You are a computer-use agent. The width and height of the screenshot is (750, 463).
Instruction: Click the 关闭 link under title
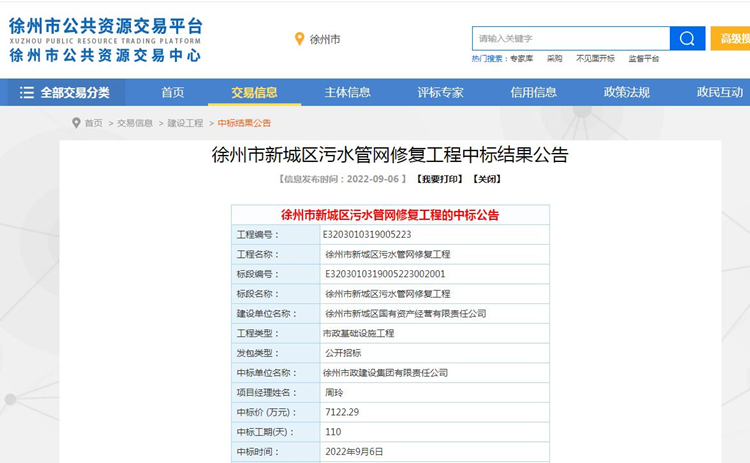click(x=487, y=179)
